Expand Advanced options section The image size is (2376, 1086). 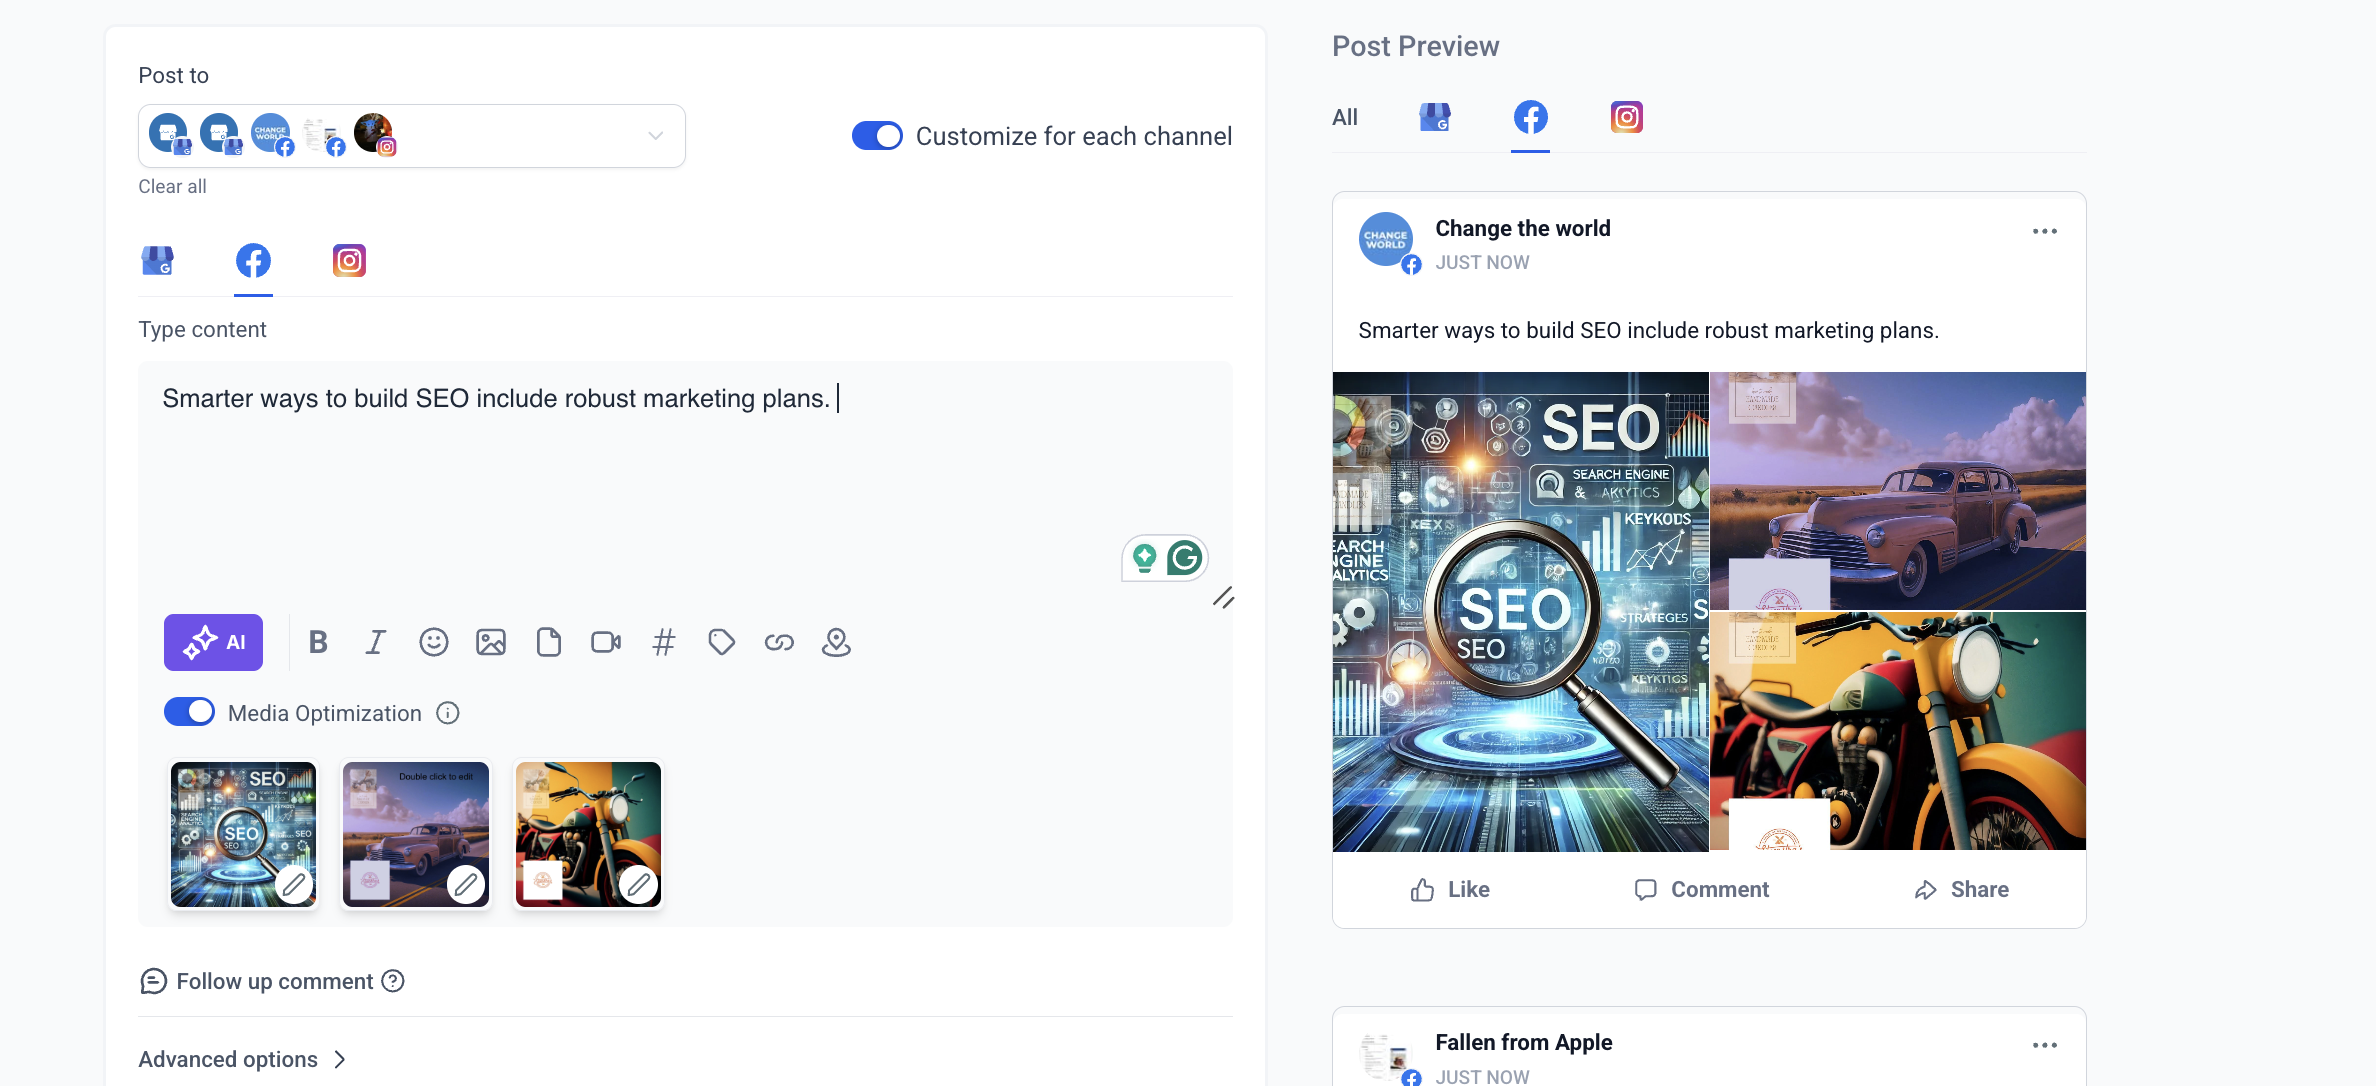[242, 1059]
